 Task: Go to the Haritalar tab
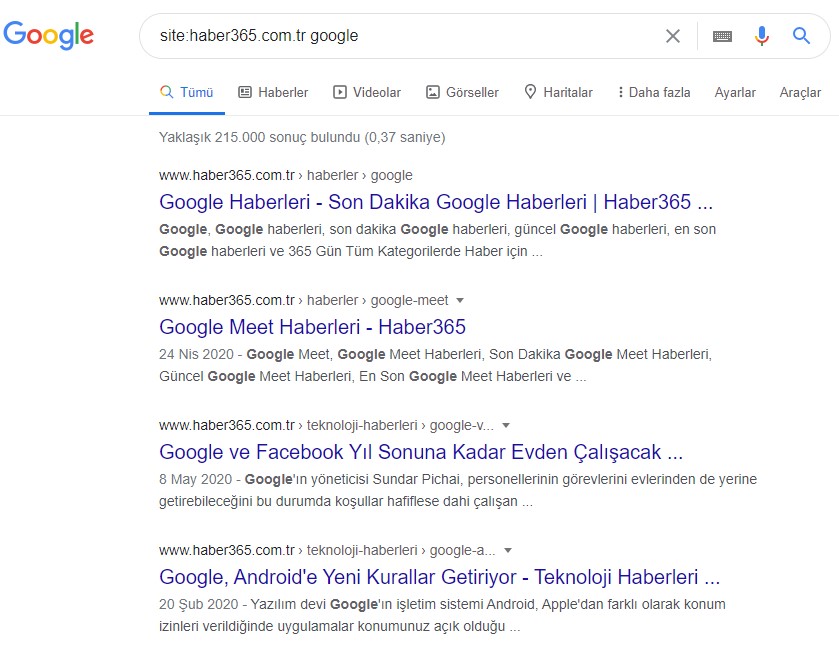(558, 92)
